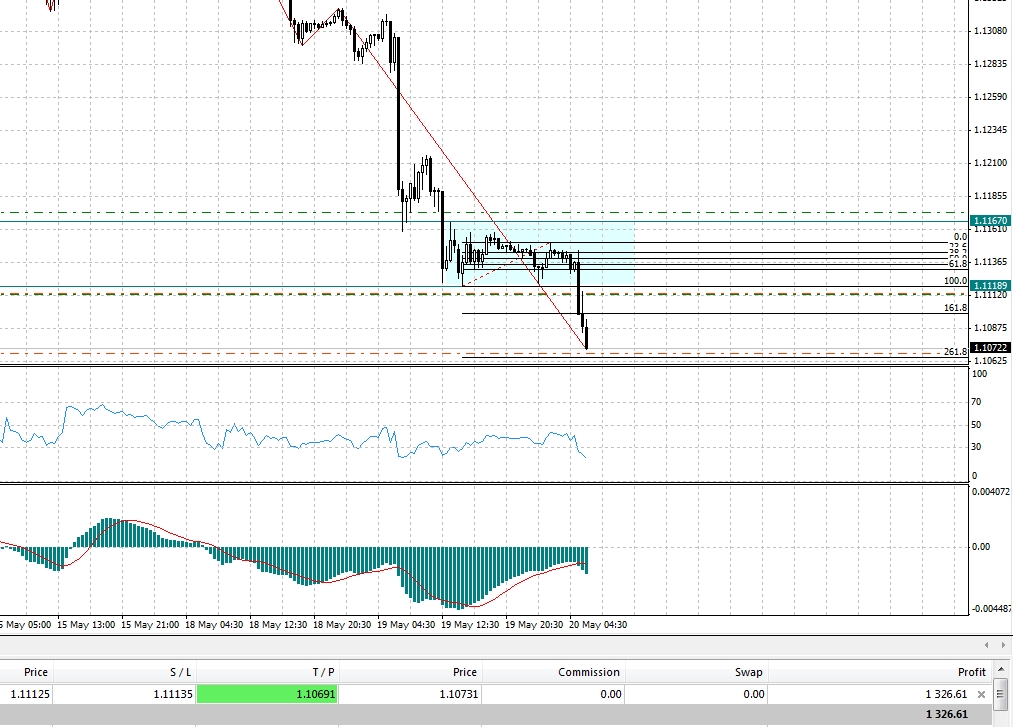Screen dimensions: 1013x727
Task: Select the Swap column header
Action: pyautogui.click(x=748, y=672)
